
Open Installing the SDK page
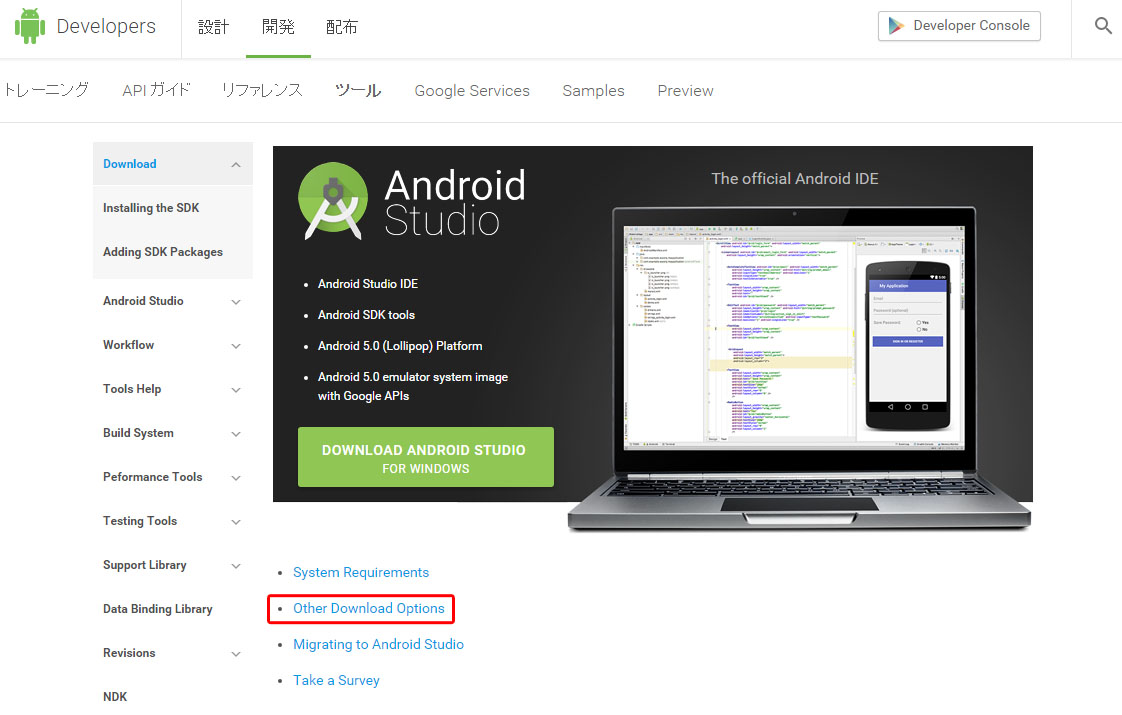pos(151,208)
